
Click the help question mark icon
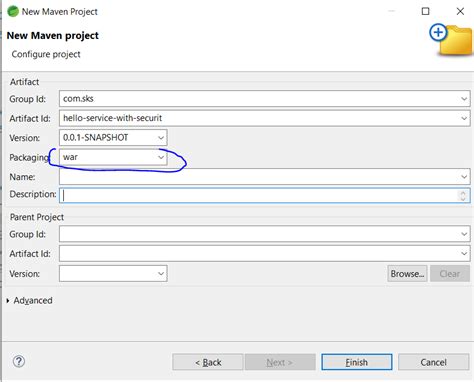tap(19, 361)
